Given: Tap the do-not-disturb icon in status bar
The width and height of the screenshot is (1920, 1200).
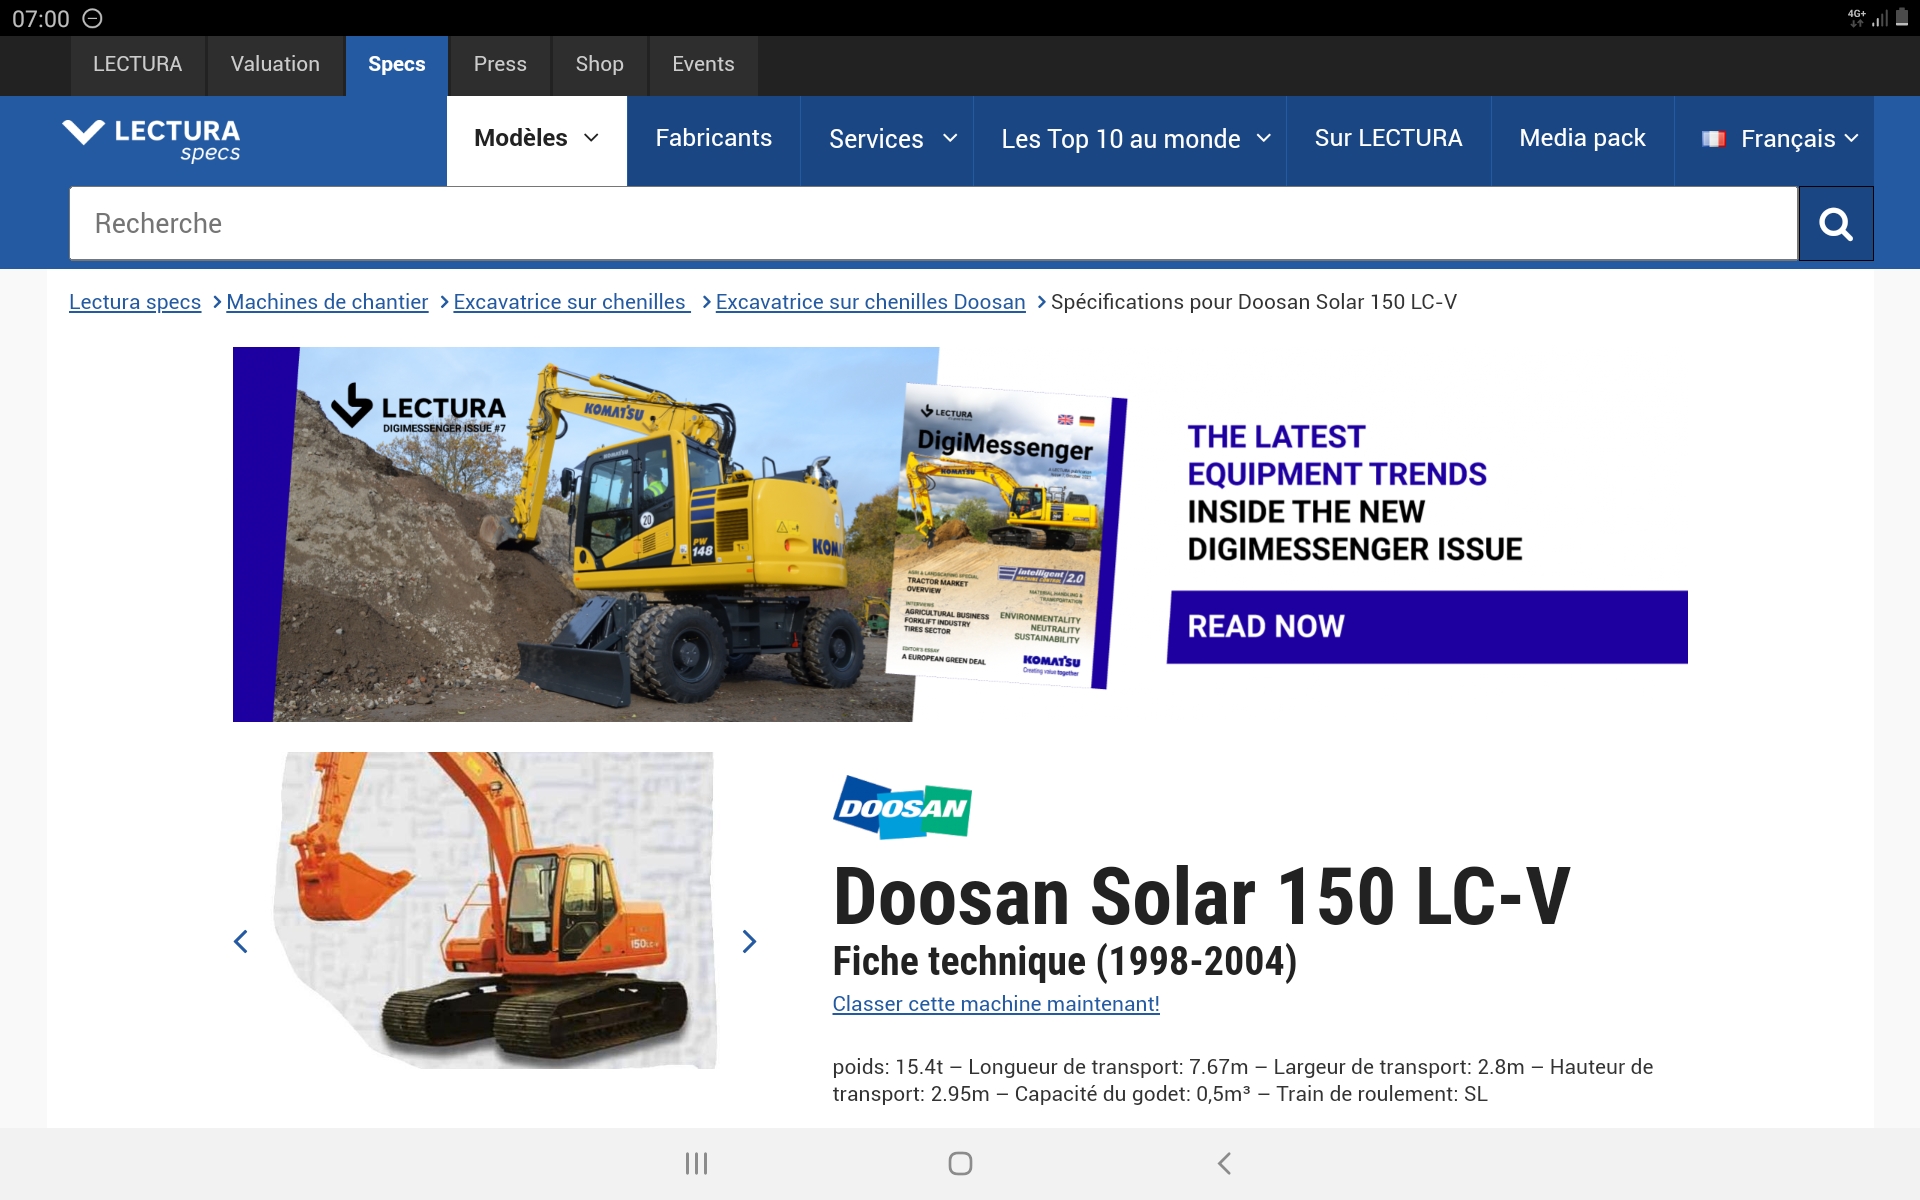Looking at the screenshot, I should coord(92,18).
